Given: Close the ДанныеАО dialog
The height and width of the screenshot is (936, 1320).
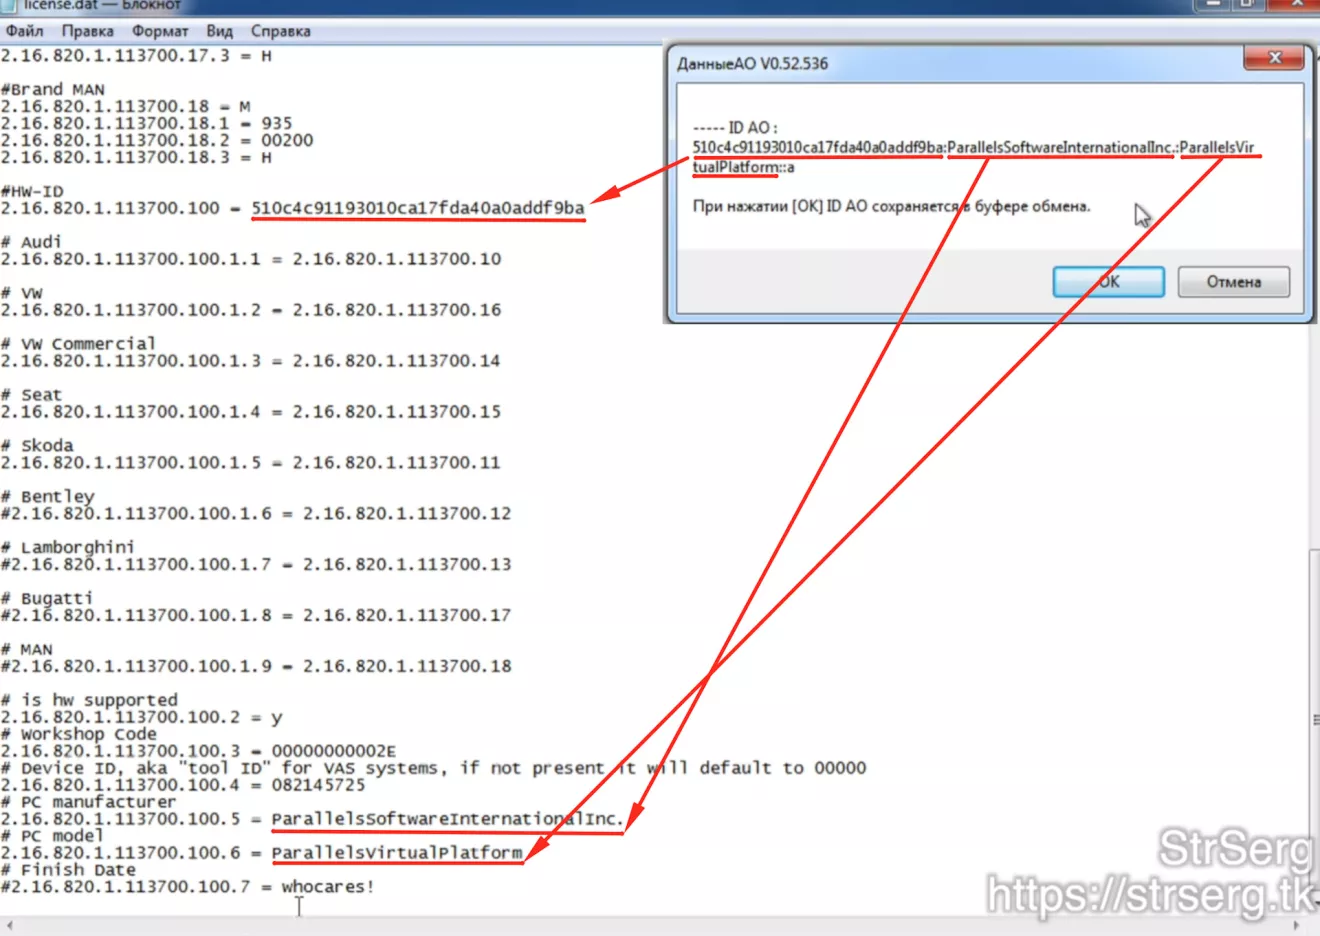Looking at the screenshot, I should click(x=1274, y=58).
